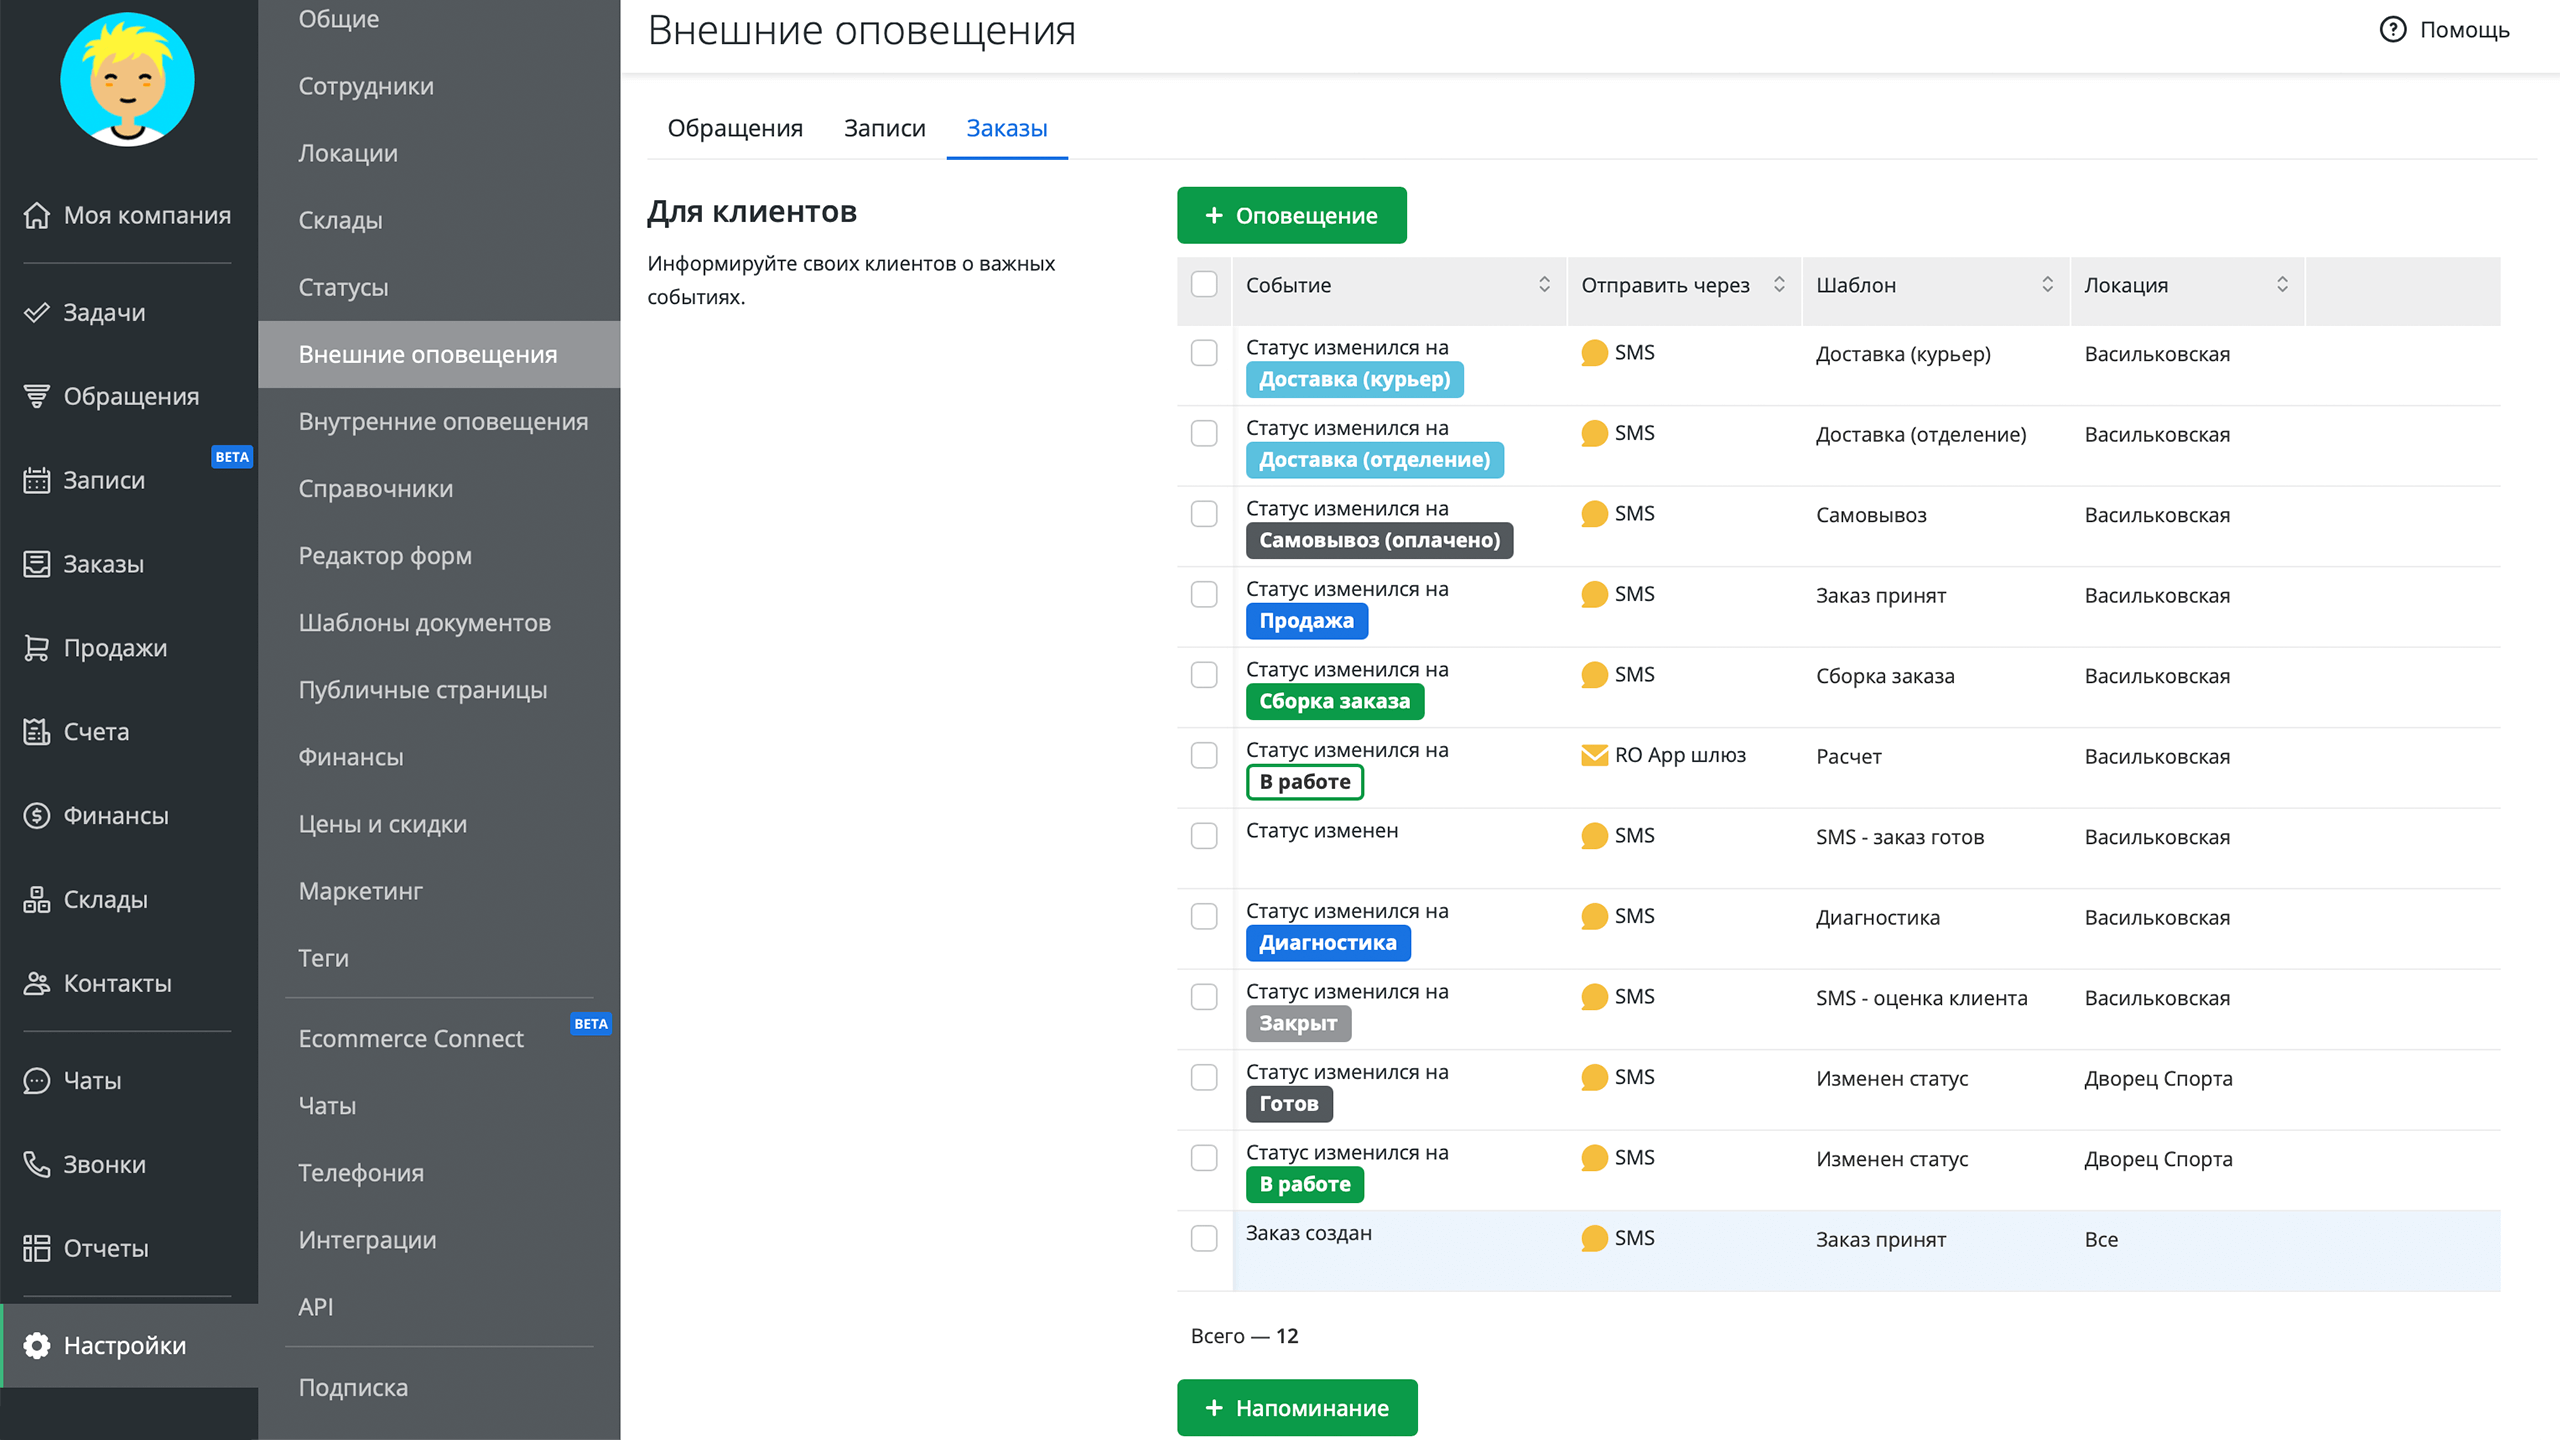Click the Помощь question mark icon
The height and width of the screenshot is (1440, 2560).
coord(2392,30)
